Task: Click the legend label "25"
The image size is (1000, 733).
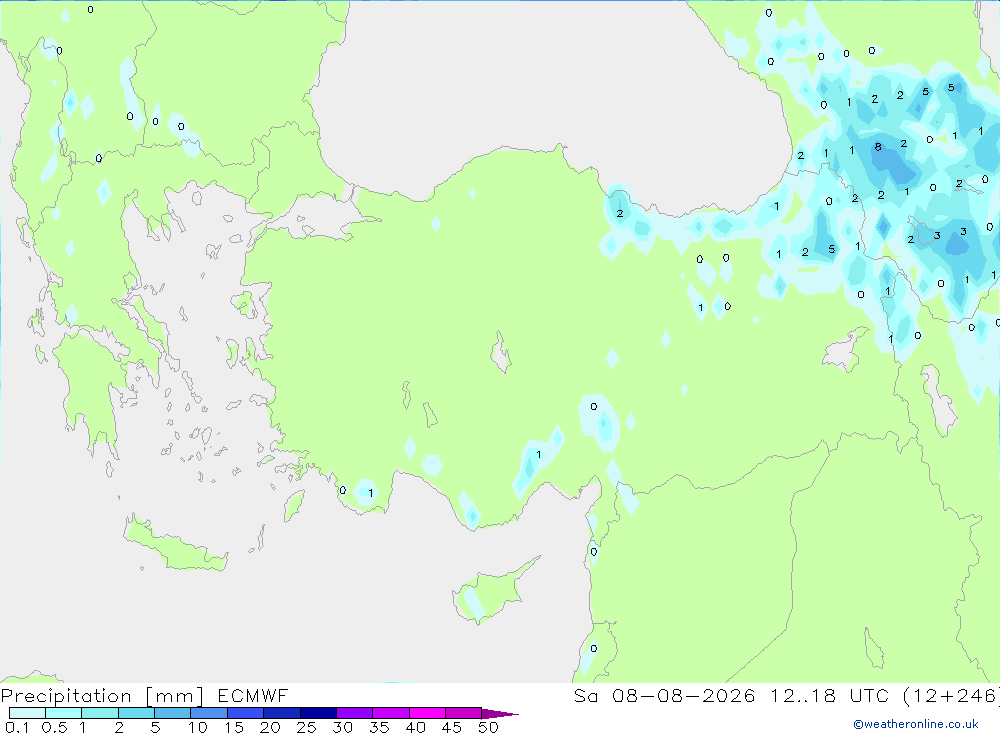Action: pos(307,727)
